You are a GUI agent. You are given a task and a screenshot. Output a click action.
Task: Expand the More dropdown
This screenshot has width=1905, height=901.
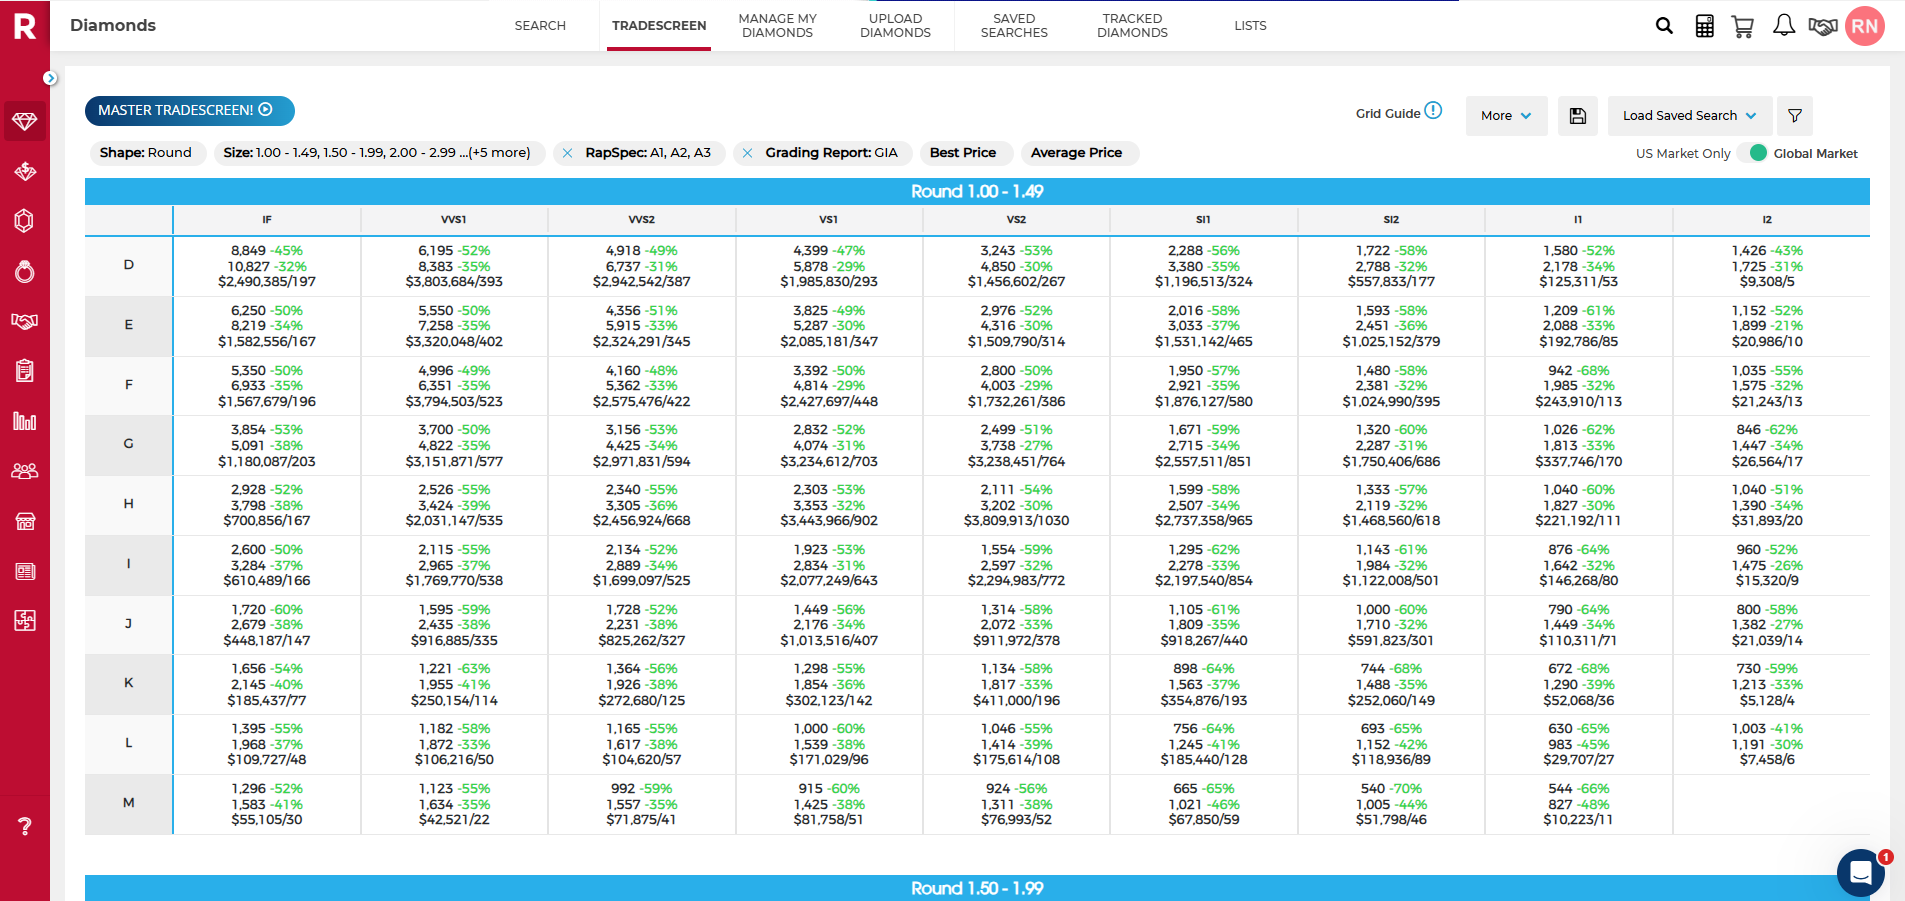pyautogui.click(x=1506, y=116)
